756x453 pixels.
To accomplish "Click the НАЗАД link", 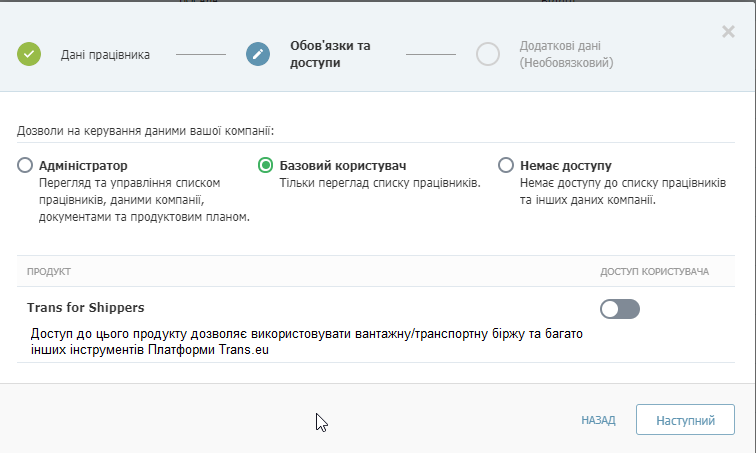I will pos(598,420).
